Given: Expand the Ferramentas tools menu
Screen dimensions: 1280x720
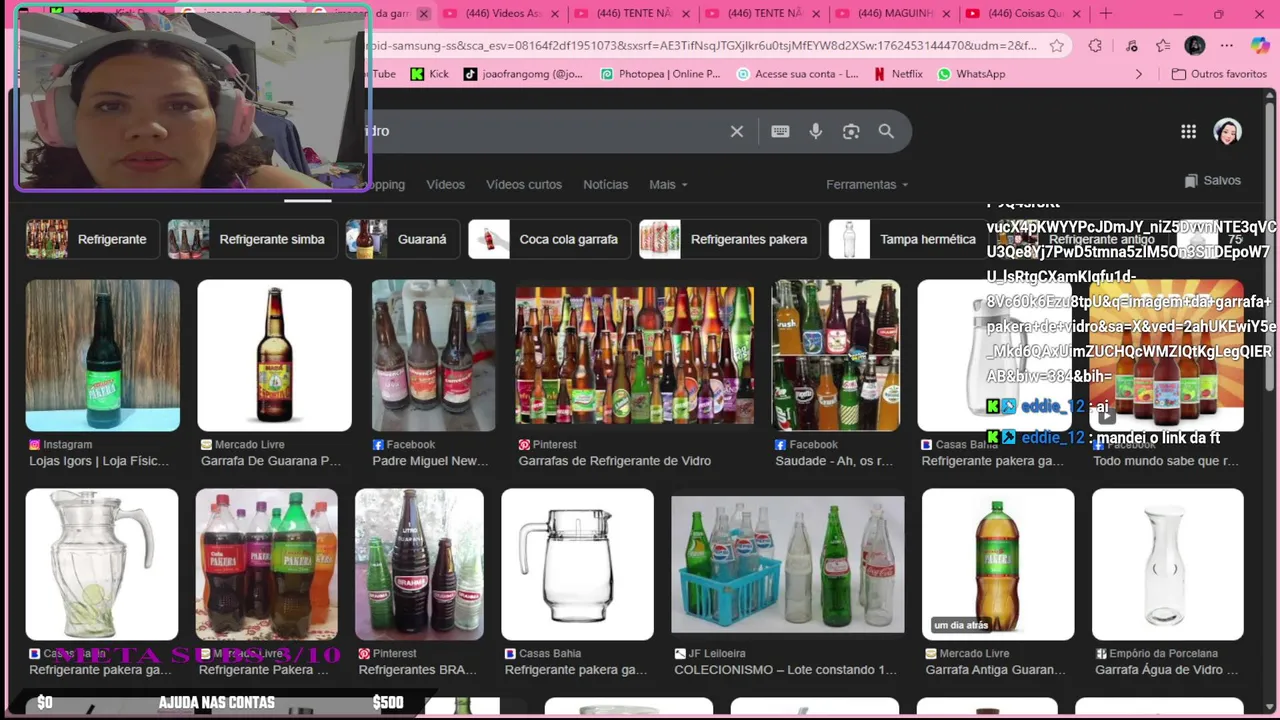Looking at the screenshot, I should pos(867,185).
